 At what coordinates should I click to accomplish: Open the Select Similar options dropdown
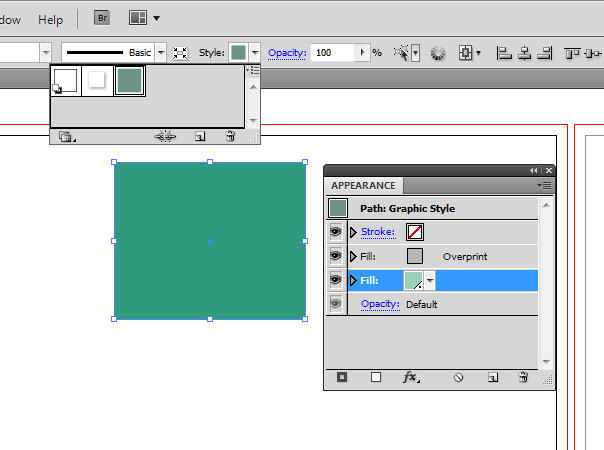tap(416, 53)
